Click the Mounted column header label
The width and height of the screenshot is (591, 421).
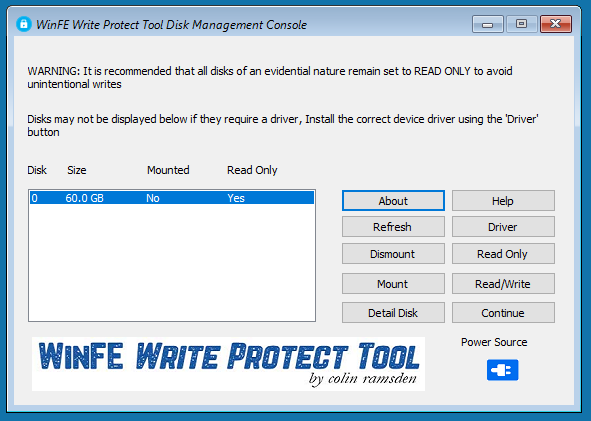click(168, 170)
